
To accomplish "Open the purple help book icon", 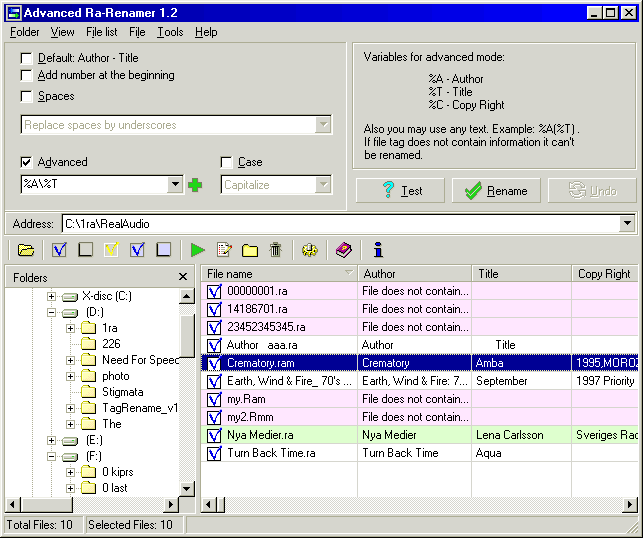I will 344,250.
